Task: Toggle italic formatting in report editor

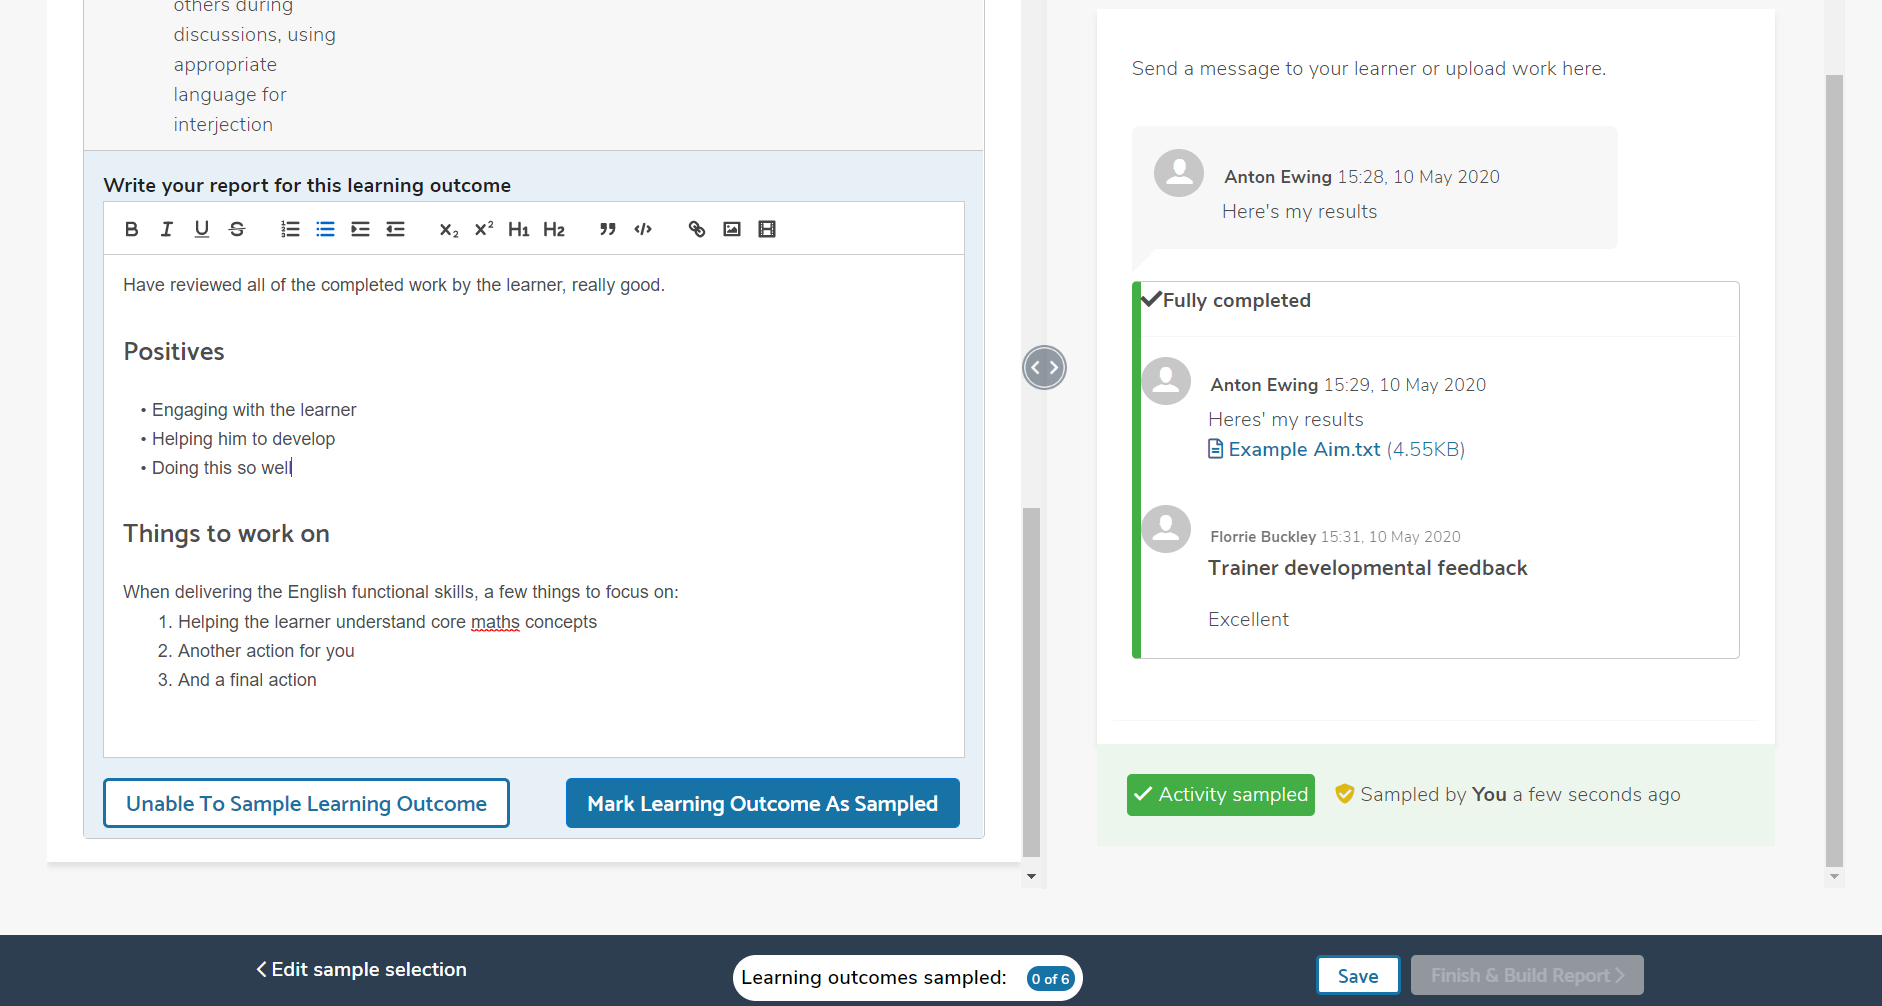Action: pyautogui.click(x=166, y=229)
